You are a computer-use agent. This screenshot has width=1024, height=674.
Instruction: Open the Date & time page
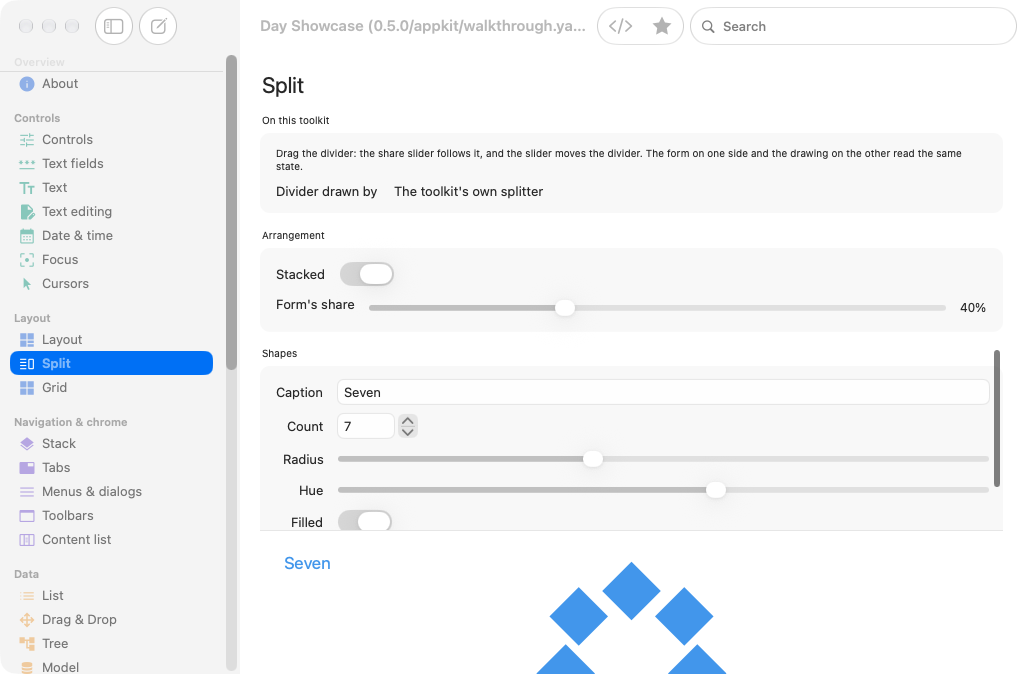point(77,236)
